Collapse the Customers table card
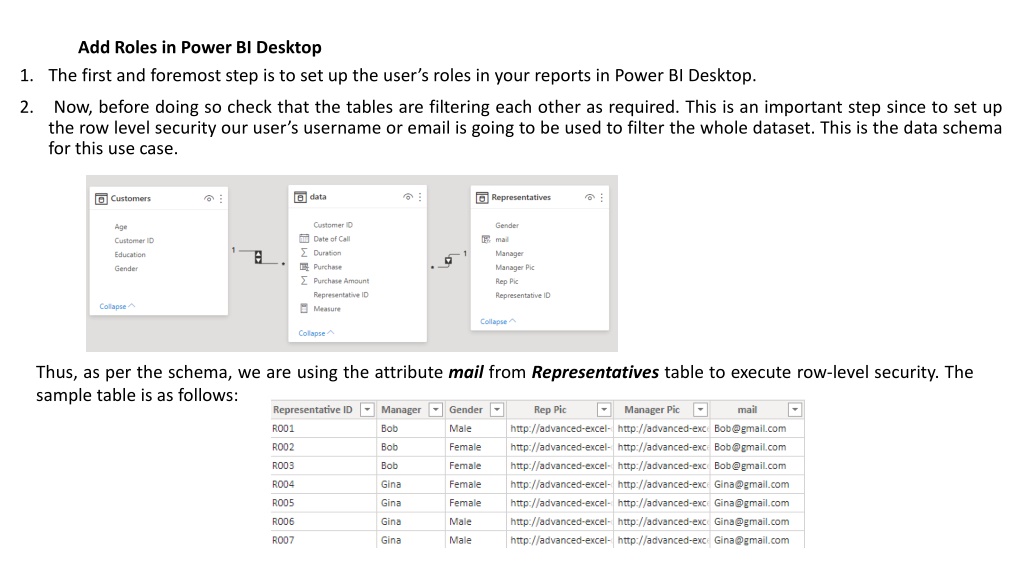This screenshot has width=1024, height=576. click(x=117, y=306)
